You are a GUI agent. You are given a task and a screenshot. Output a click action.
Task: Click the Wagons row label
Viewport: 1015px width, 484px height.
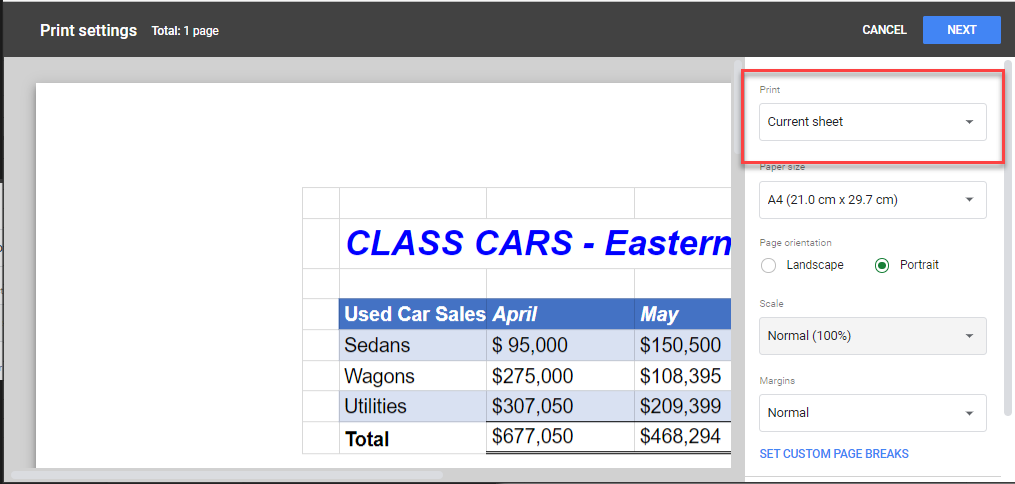379,376
